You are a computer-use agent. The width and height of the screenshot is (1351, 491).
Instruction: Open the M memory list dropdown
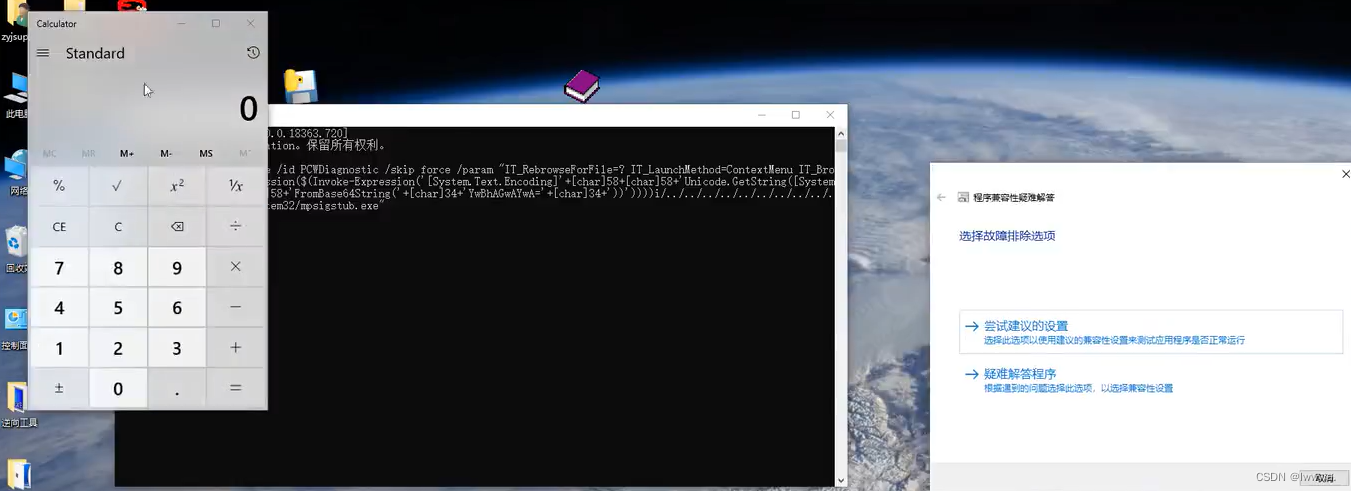click(x=245, y=153)
